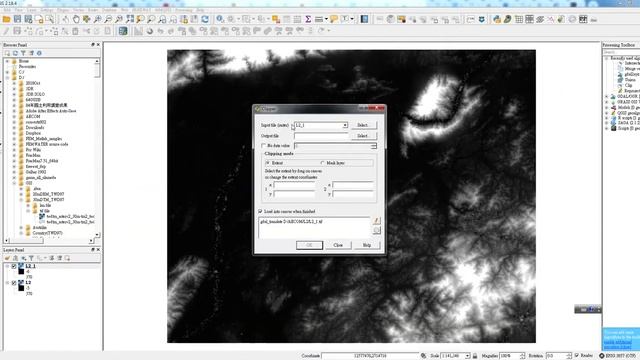
Task: Collapse Recently used algorithms group
Action: (607, 58)
